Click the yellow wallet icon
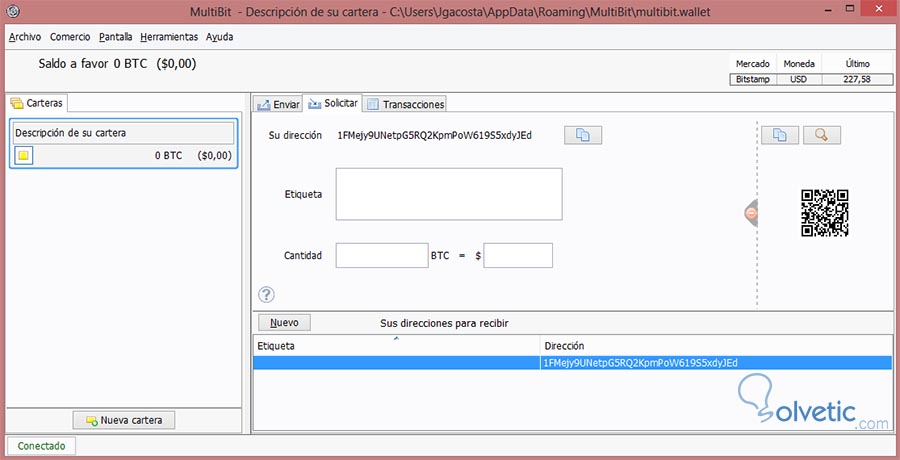900x460 pixels. [24, 156]
